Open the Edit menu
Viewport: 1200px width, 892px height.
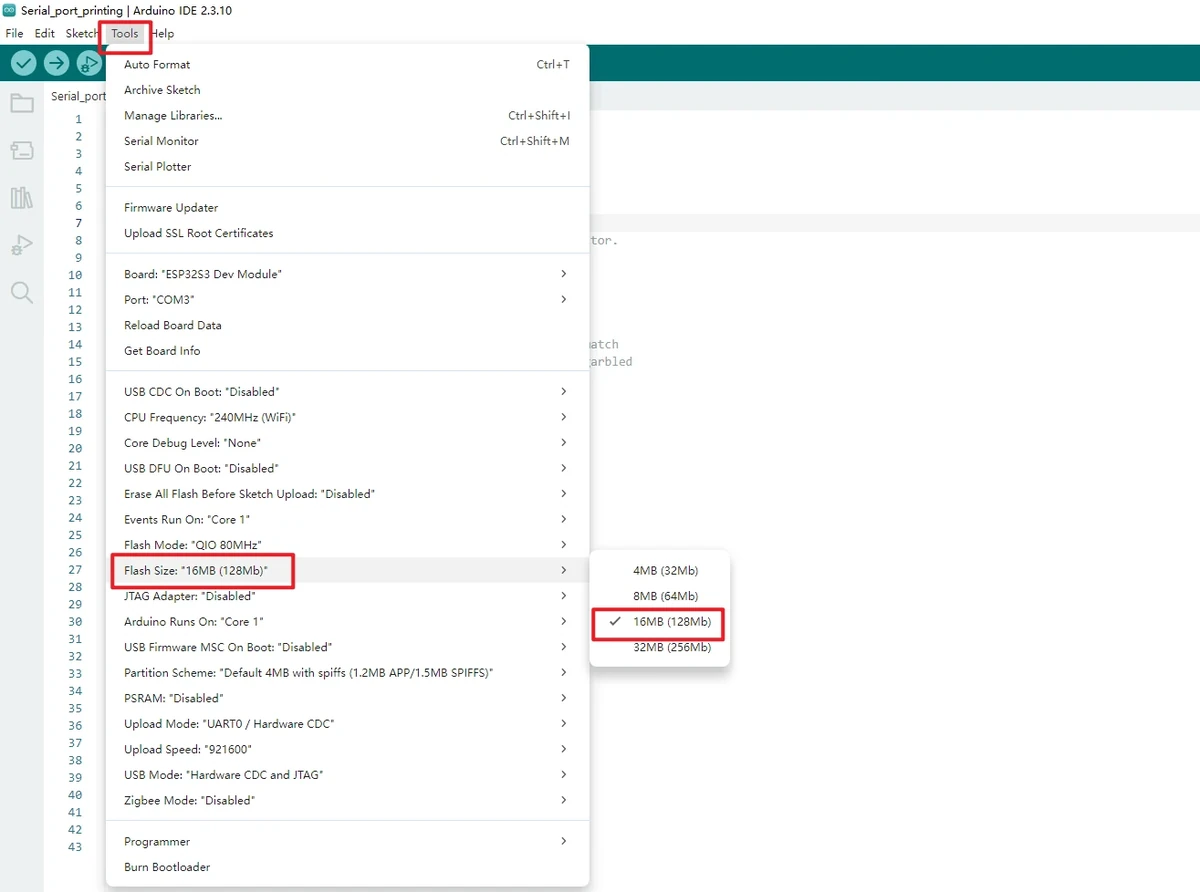45,34
